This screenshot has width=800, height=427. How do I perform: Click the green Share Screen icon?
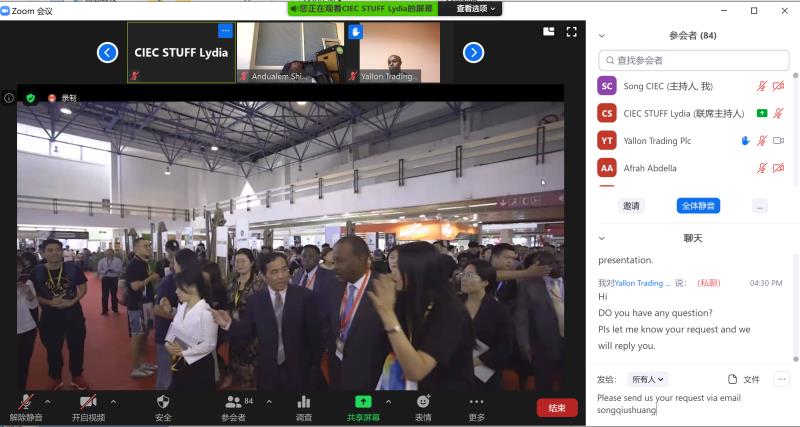pos(363,402)
